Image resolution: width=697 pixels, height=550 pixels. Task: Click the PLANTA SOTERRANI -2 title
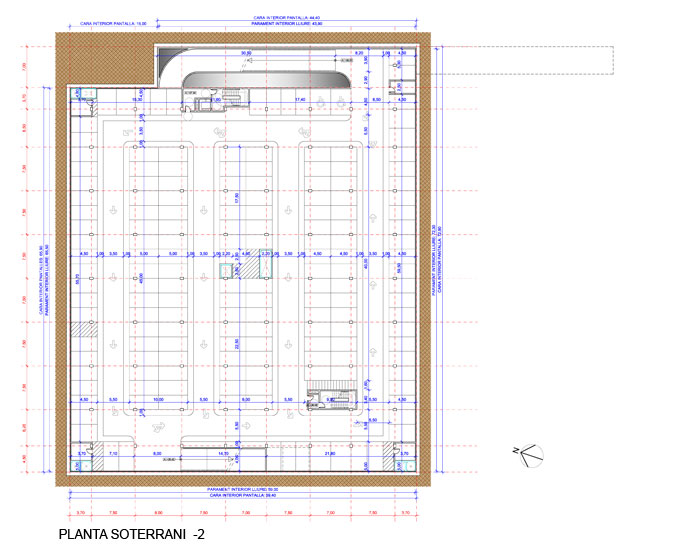coord(132,535)
